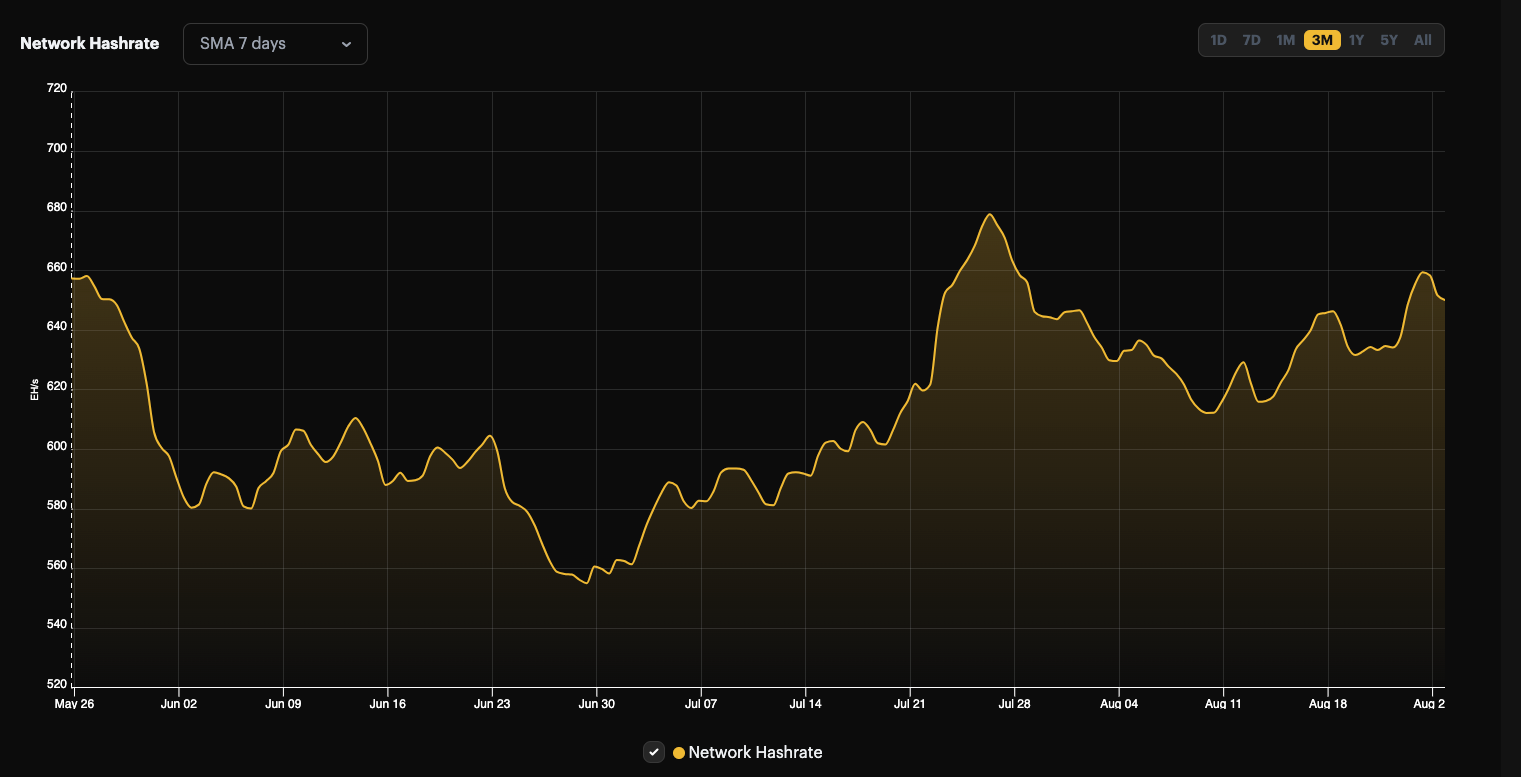Select the 1M range button

[x=1285, y=40]
